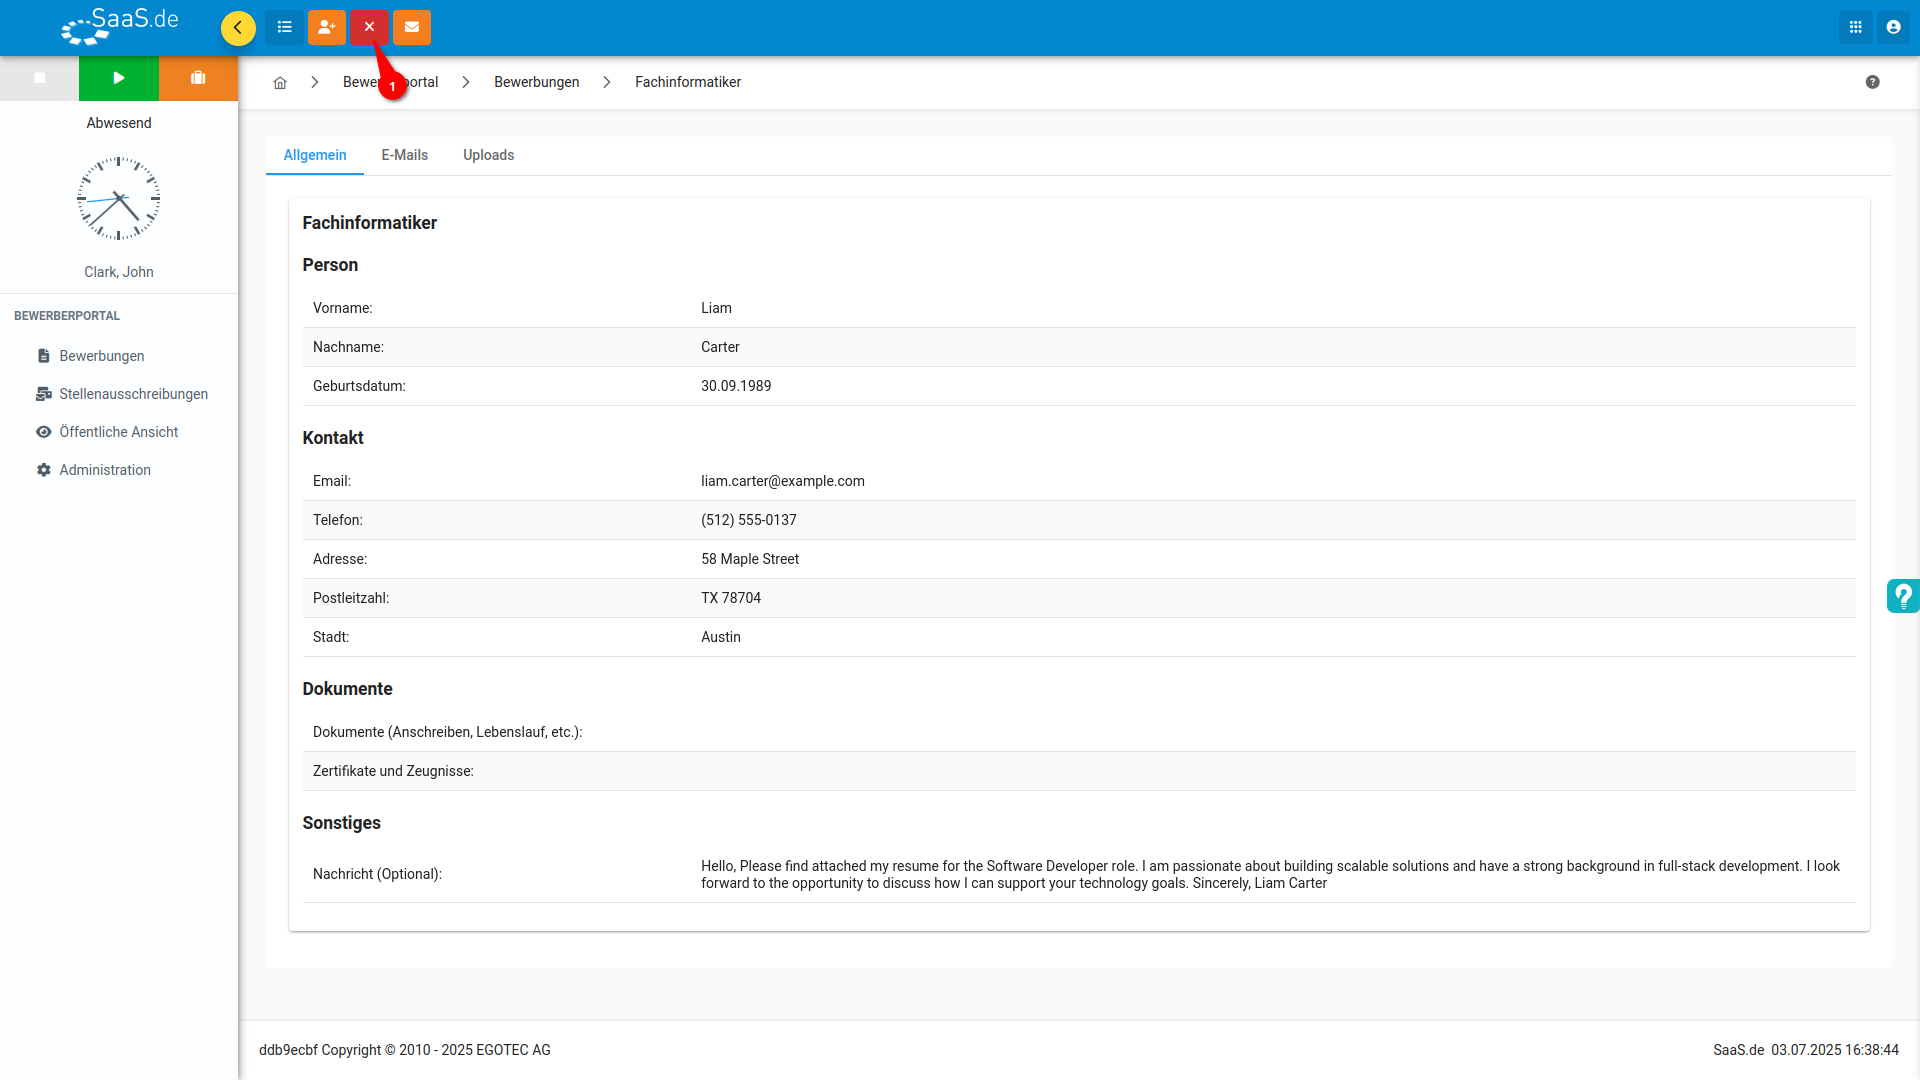Click the Bewerberportal breadcrumb
Image resolution: width=1920 pixels, height=1080 pixels.
pyautogui.click(x=391, y=82)
